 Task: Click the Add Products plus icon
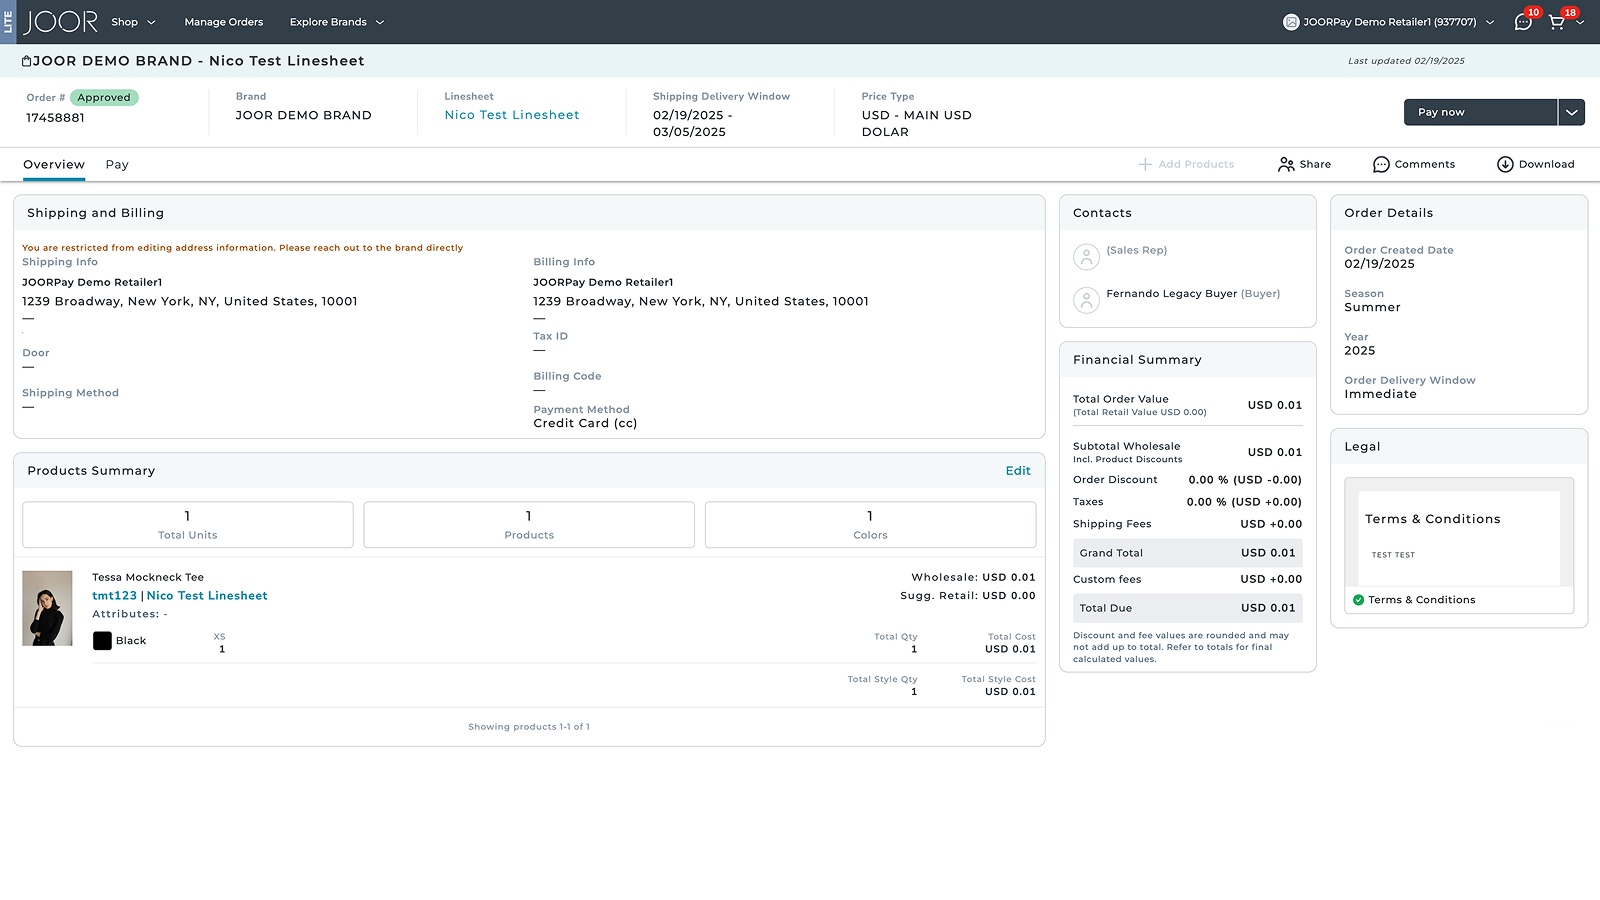1145,164
